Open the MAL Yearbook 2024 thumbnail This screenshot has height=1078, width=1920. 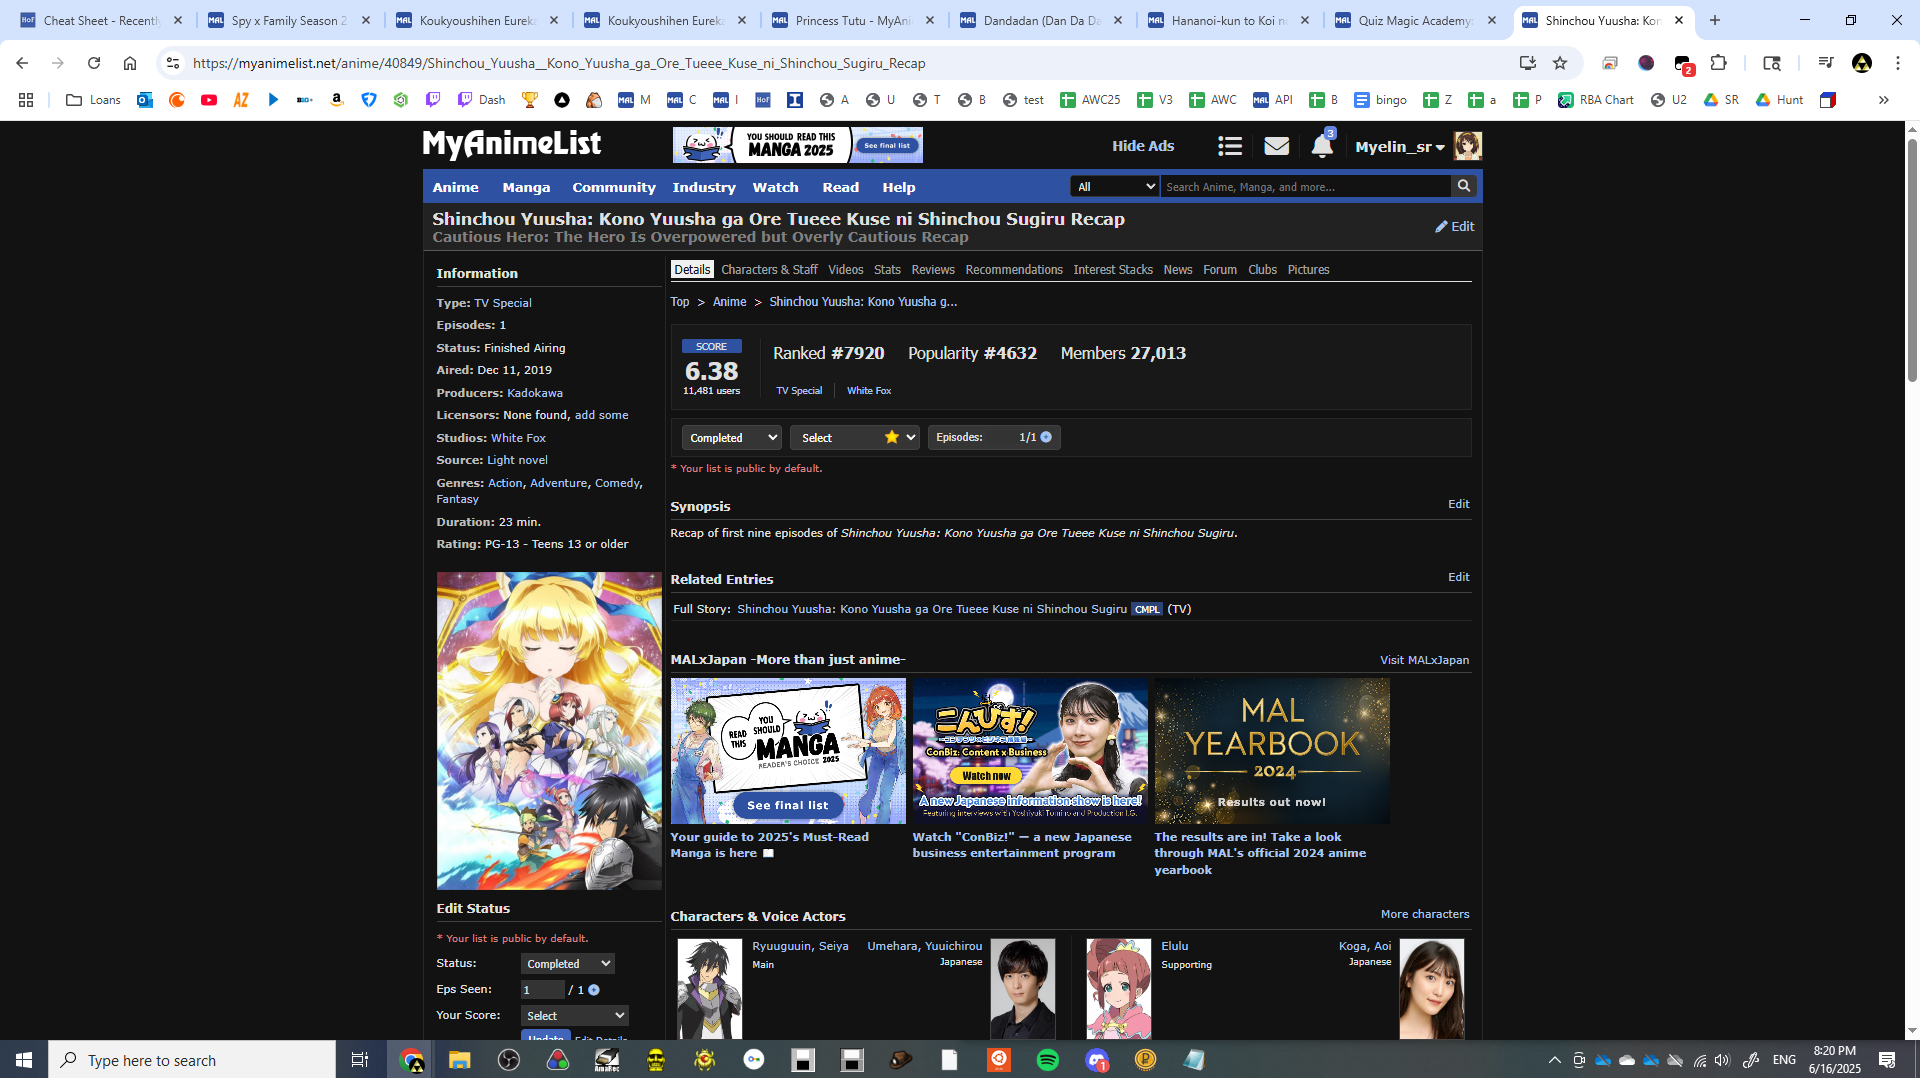coord(1272,751)
